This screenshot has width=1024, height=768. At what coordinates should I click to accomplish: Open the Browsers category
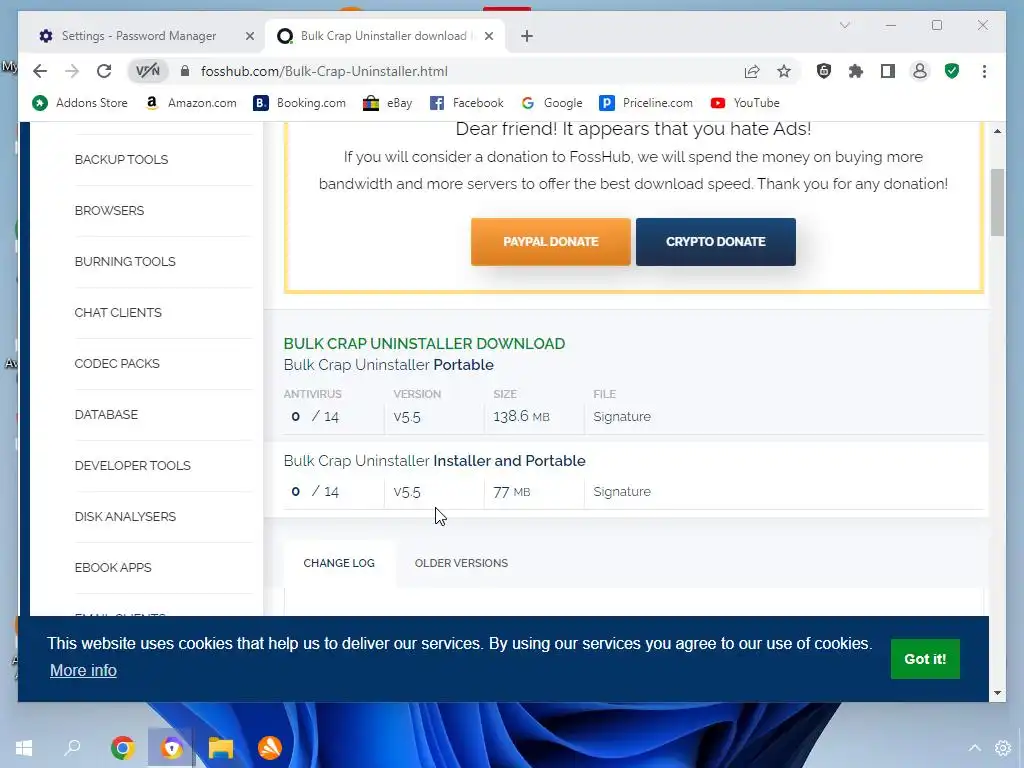tap(109, 210)
